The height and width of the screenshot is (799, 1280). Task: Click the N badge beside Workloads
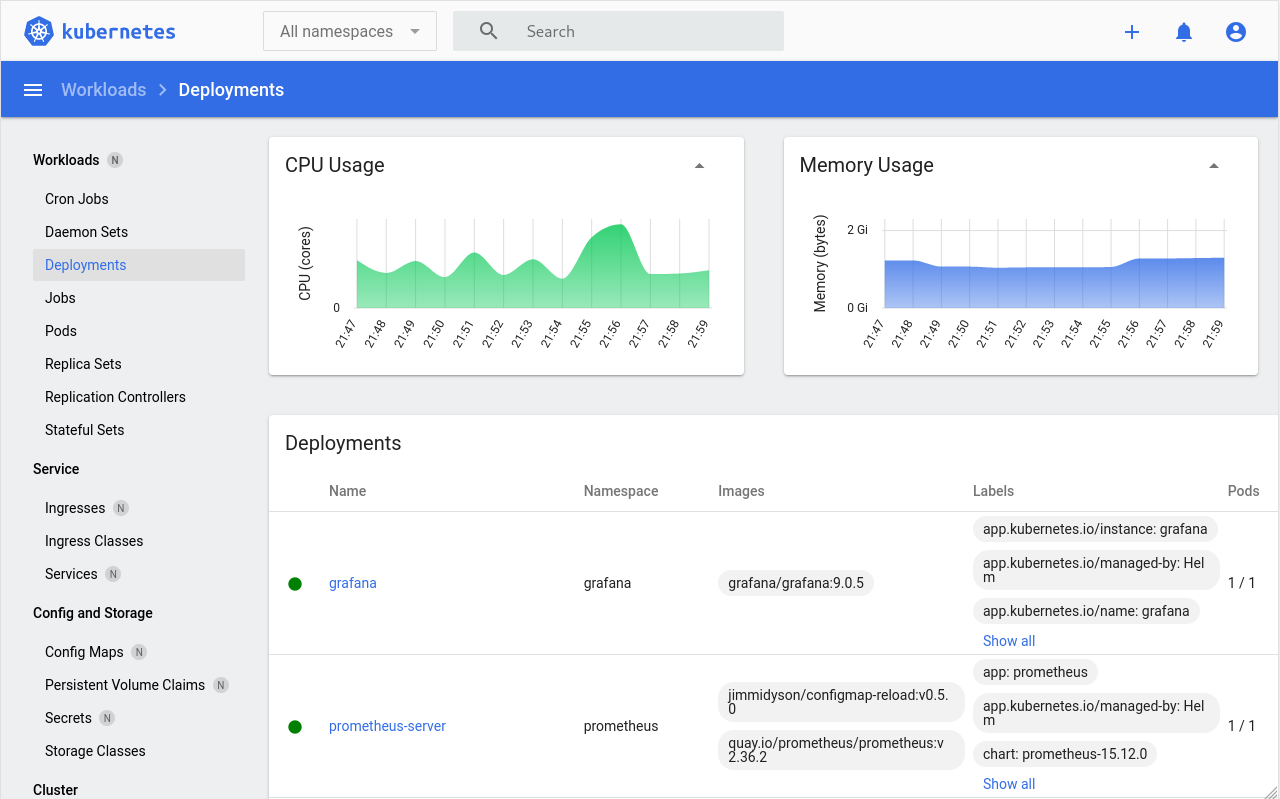click(x=115, y=160)
